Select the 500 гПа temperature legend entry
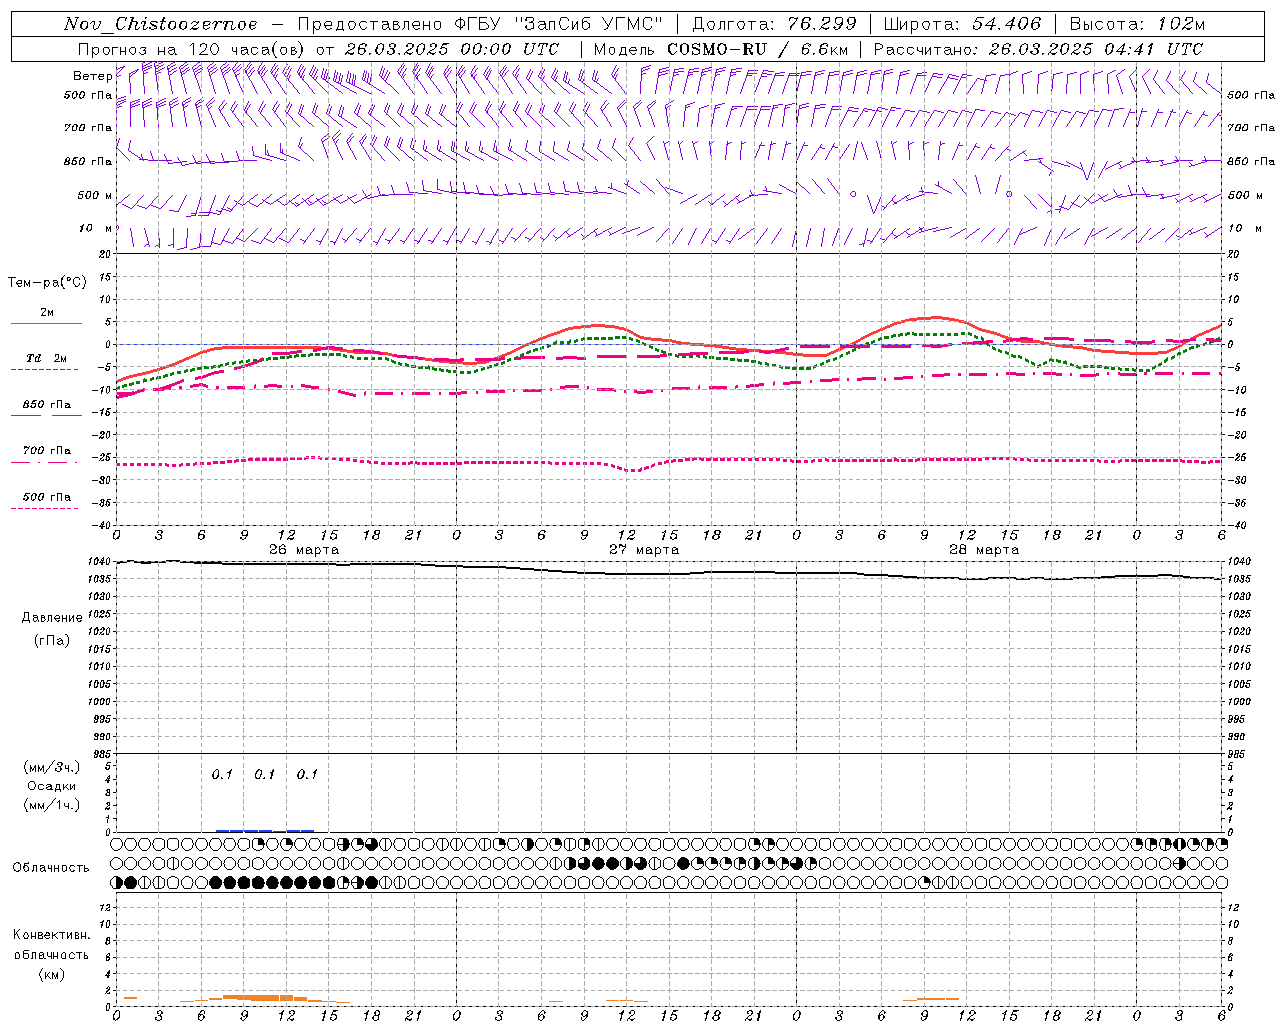 [46, 497]
